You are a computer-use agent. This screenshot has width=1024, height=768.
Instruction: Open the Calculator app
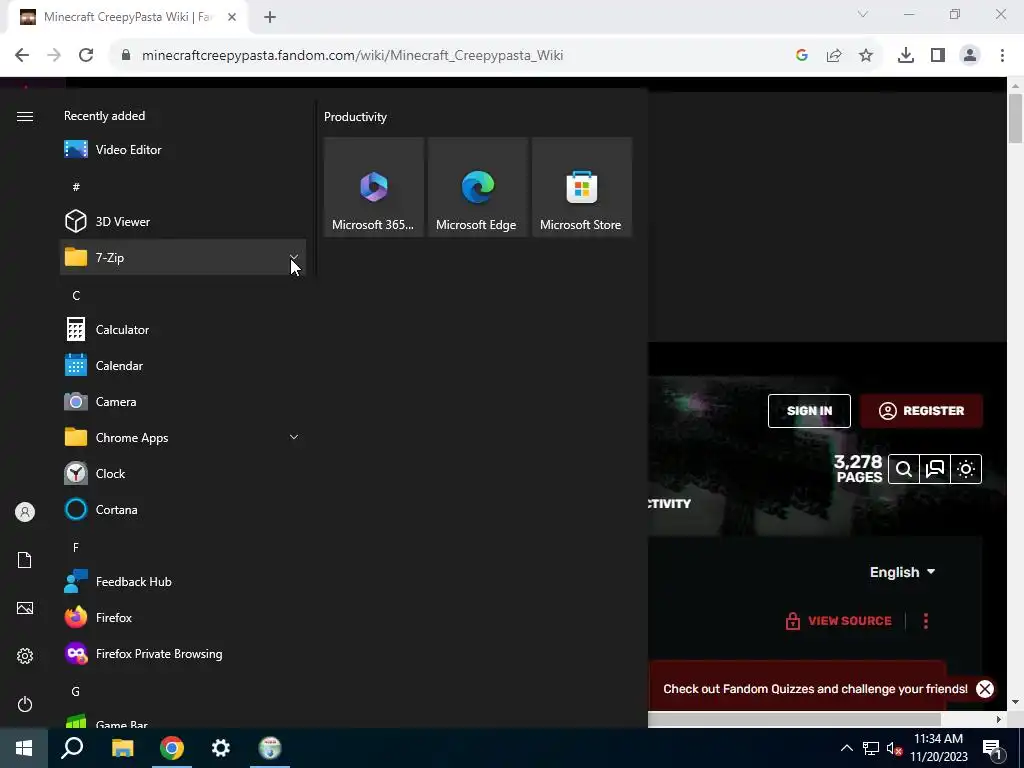pos(183,330)
